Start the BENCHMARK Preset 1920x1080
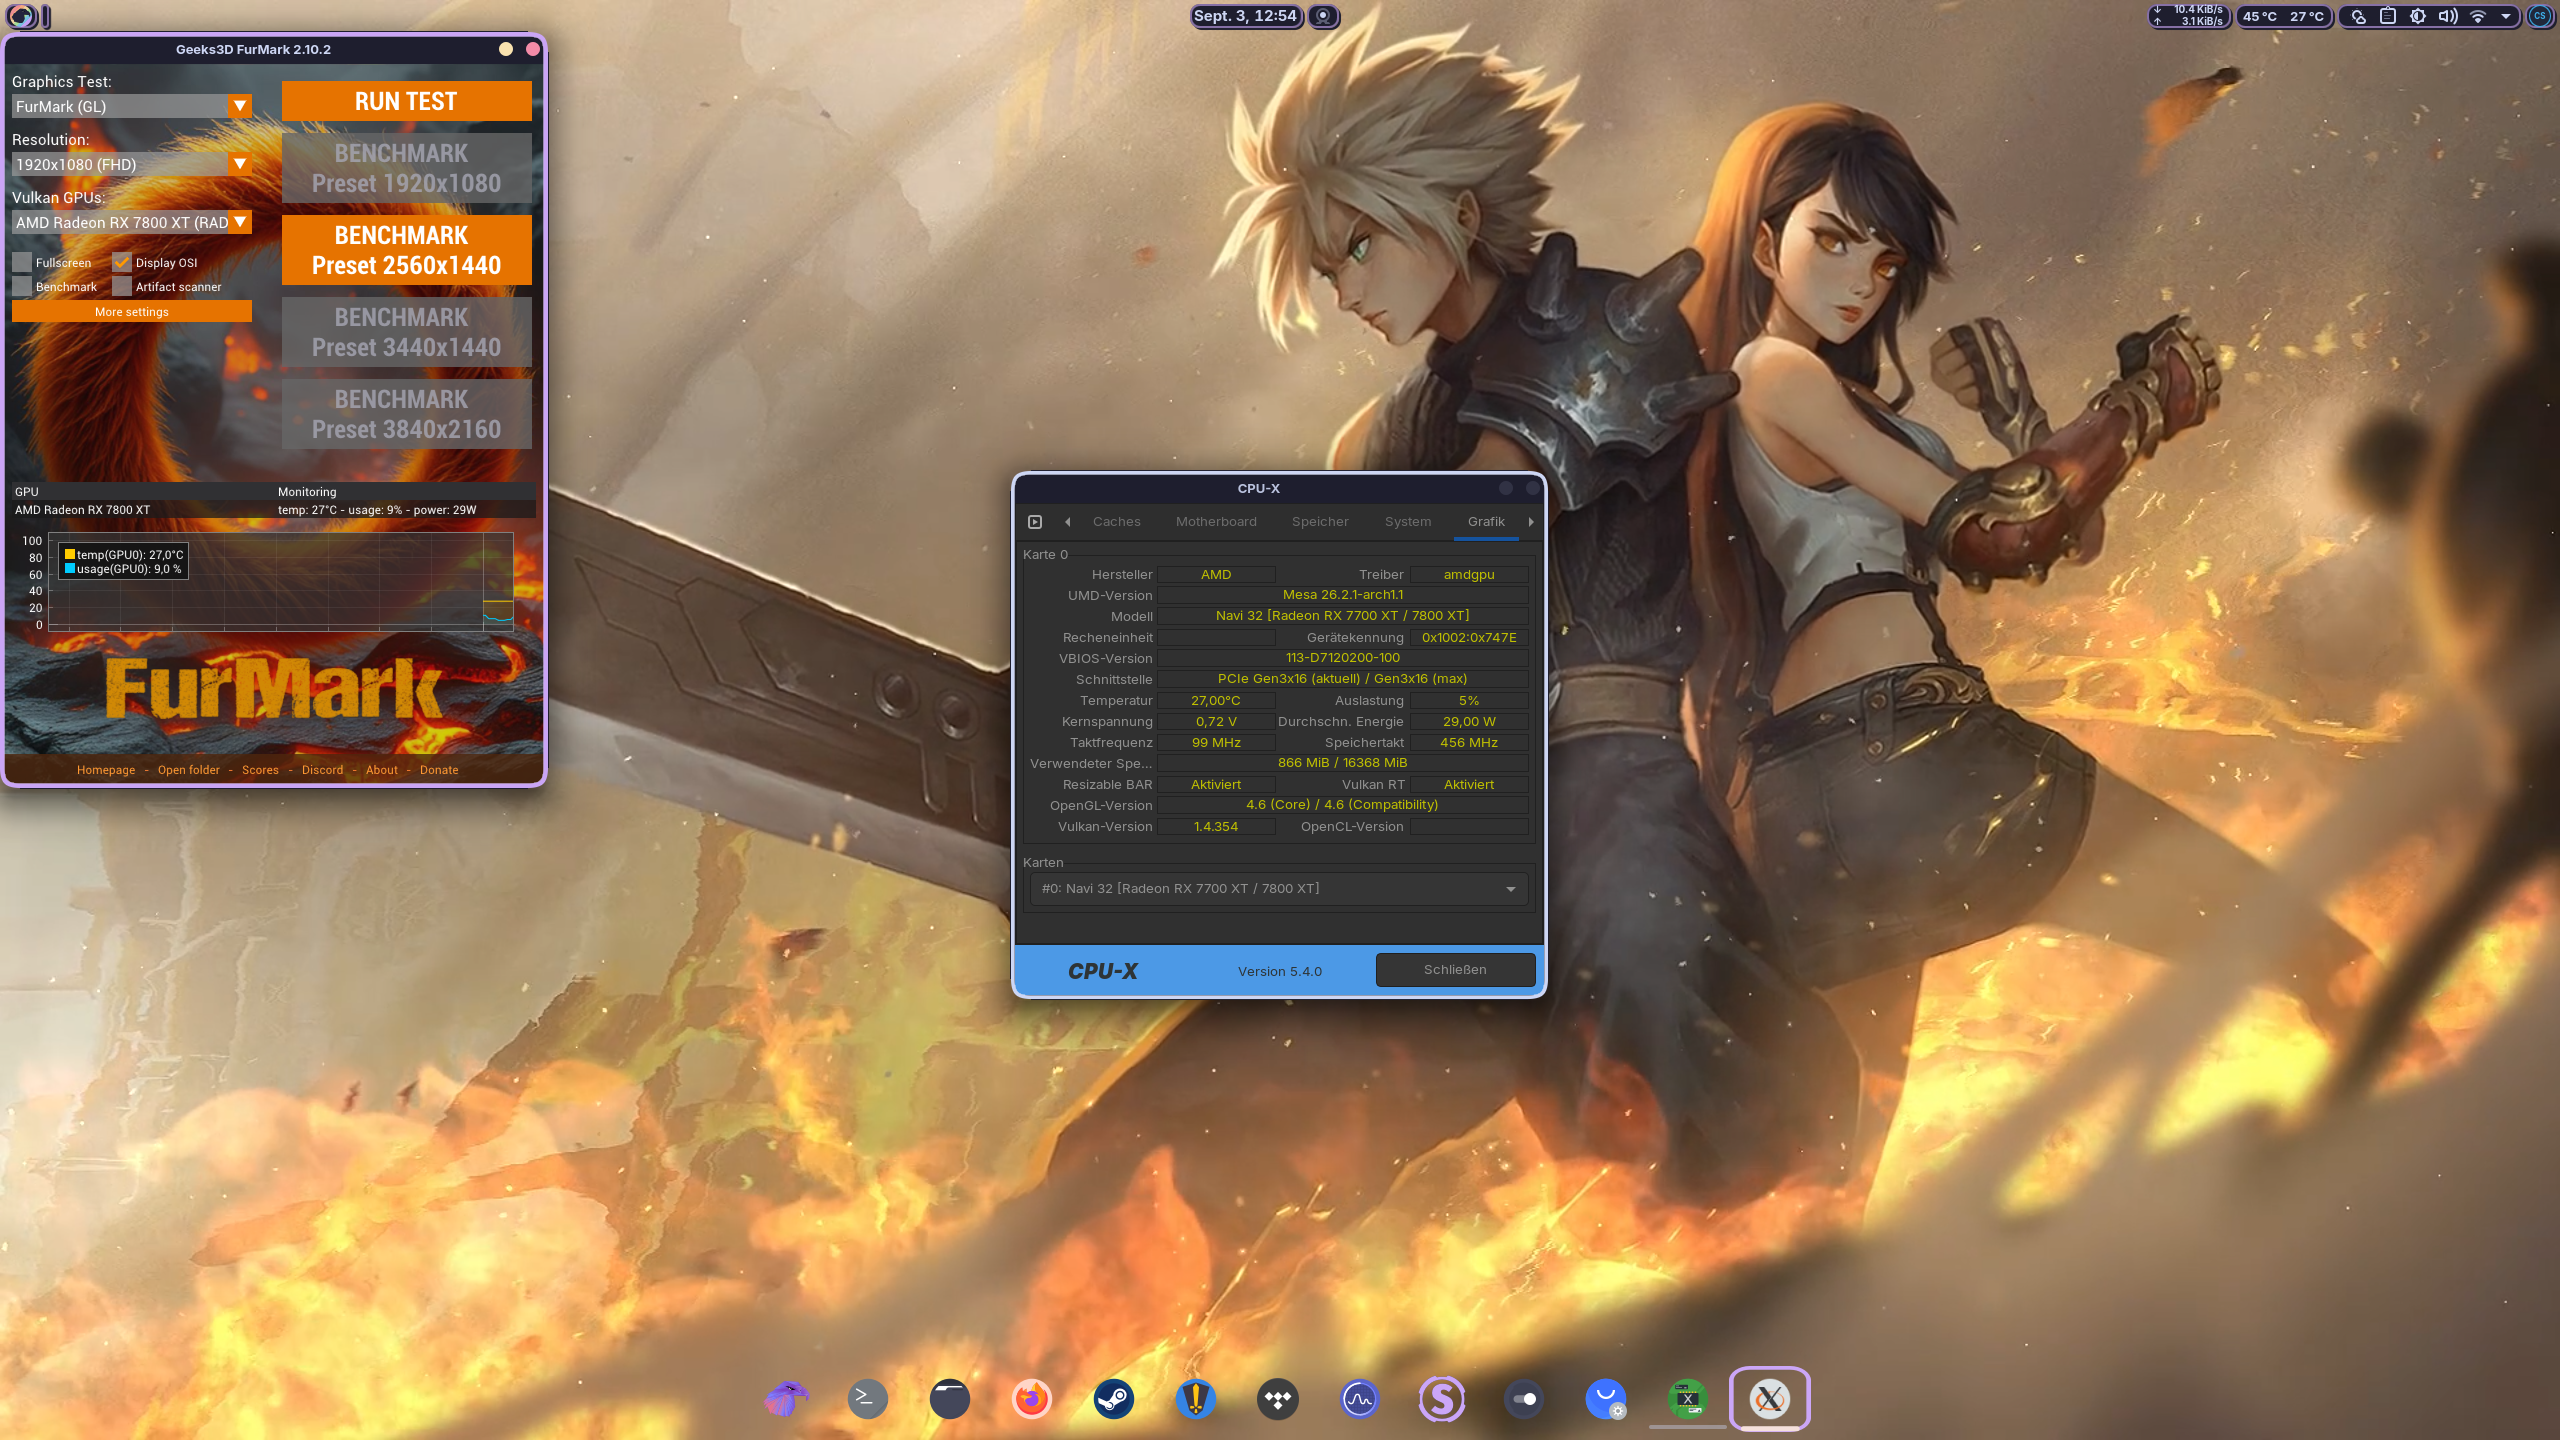 [406, 168]
